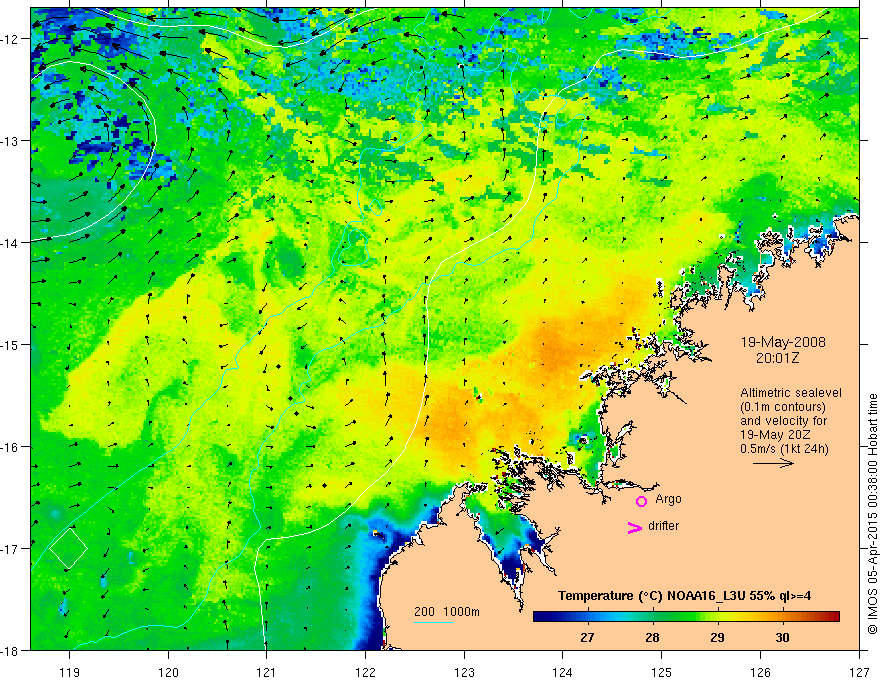
Task: Click the 0.5m/s velocity scale arrow
Action: pos(773,463)
